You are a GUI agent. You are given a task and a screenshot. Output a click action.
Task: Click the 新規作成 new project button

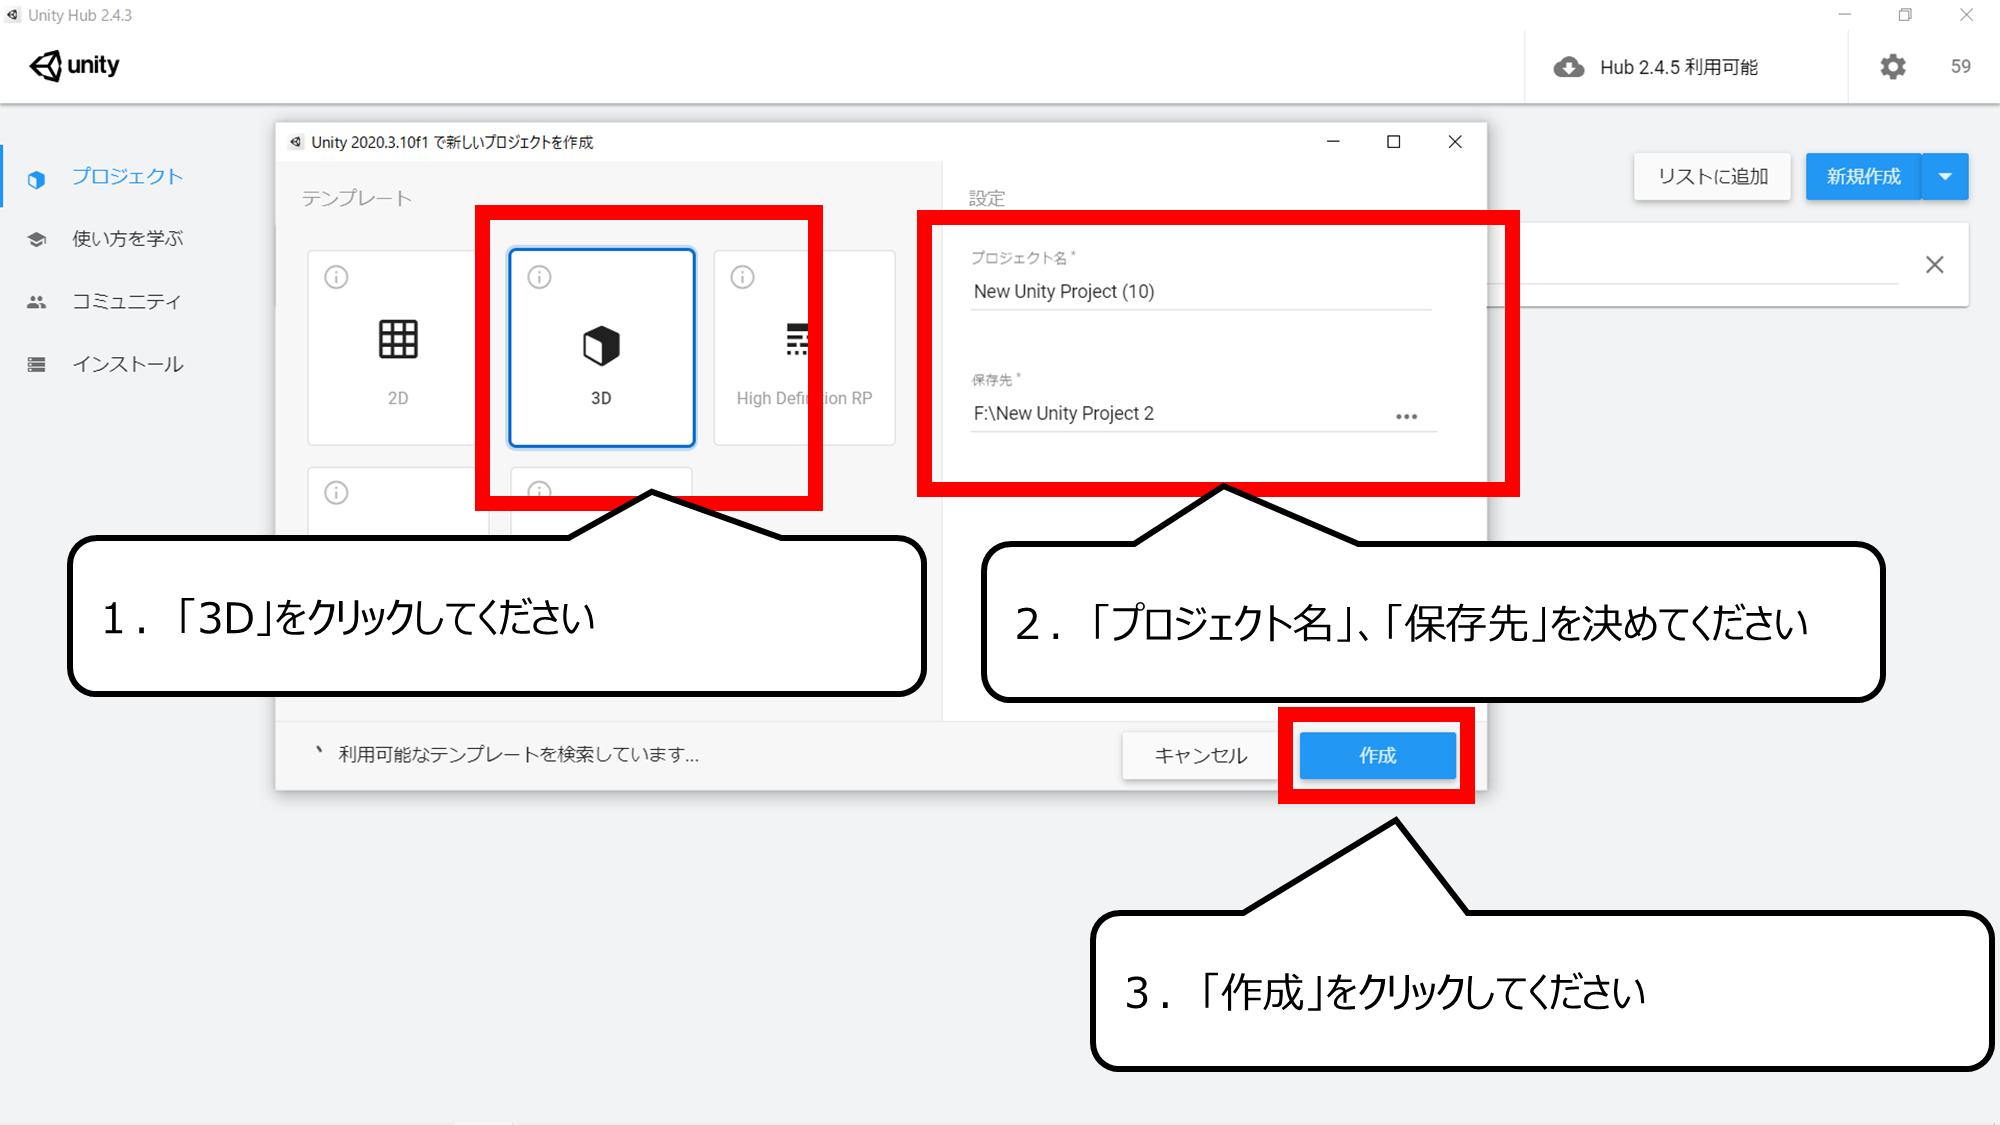pos(1863,177)
